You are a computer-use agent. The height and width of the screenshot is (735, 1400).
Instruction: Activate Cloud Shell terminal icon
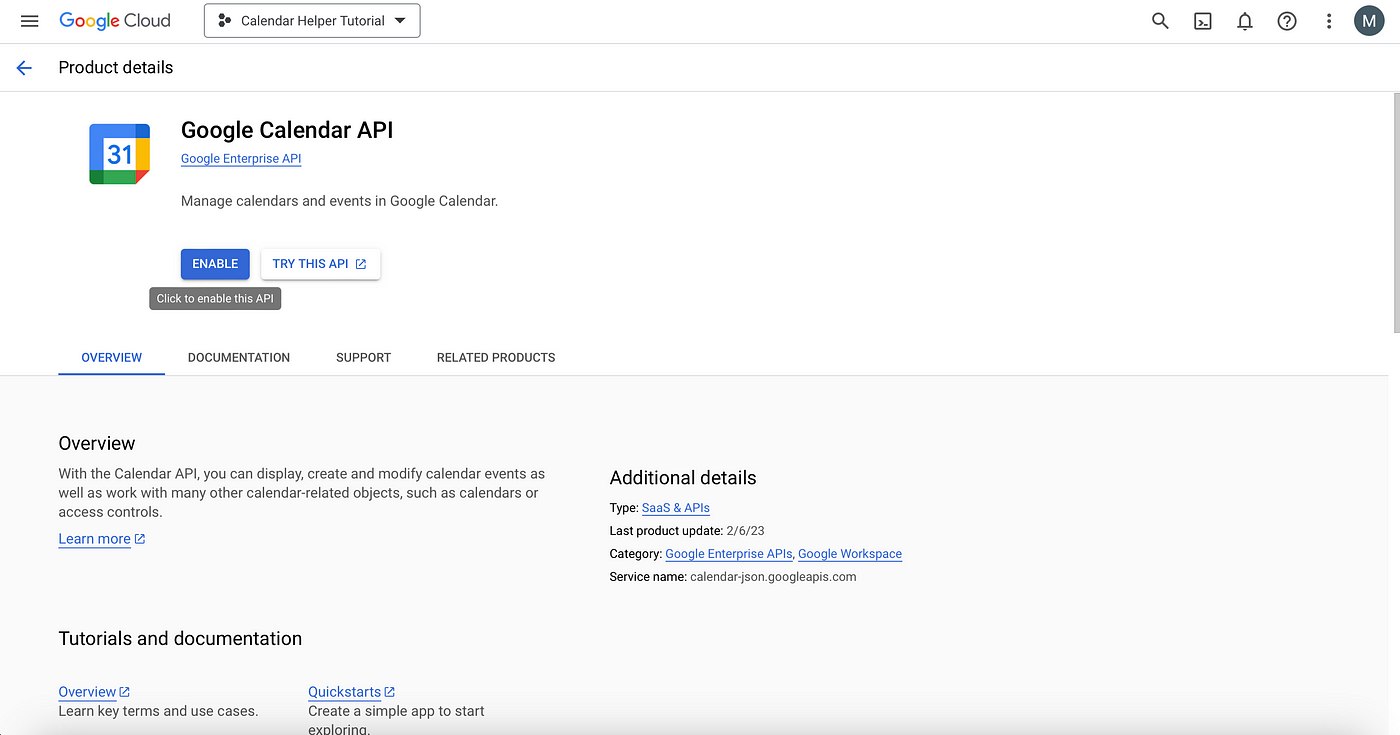click(x=1203, y=21)
